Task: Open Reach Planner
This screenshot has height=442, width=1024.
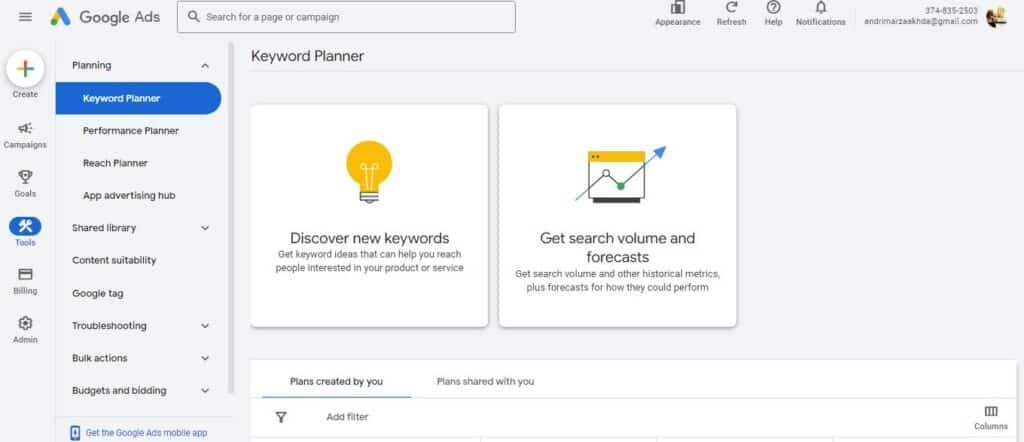Action: coord(115,163)
